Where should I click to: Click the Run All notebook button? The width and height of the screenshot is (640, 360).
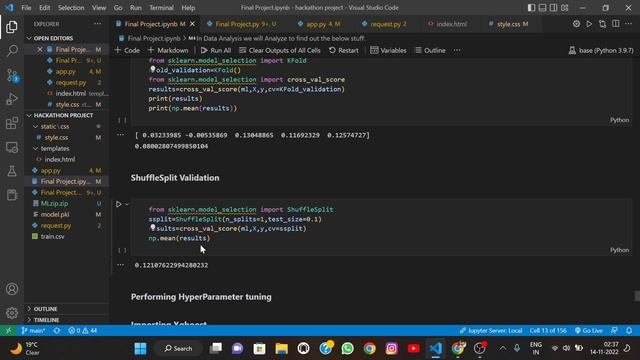(x=216, y=50)
